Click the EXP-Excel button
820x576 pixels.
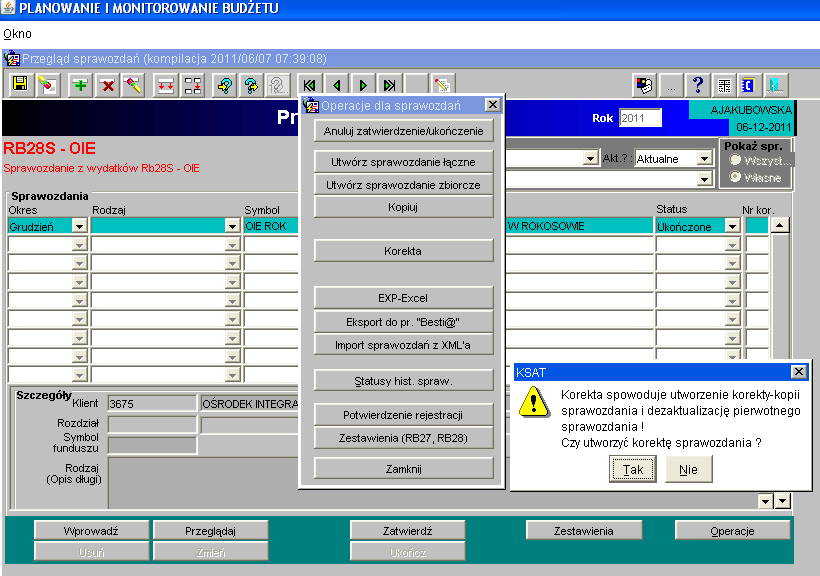[403, 298]
